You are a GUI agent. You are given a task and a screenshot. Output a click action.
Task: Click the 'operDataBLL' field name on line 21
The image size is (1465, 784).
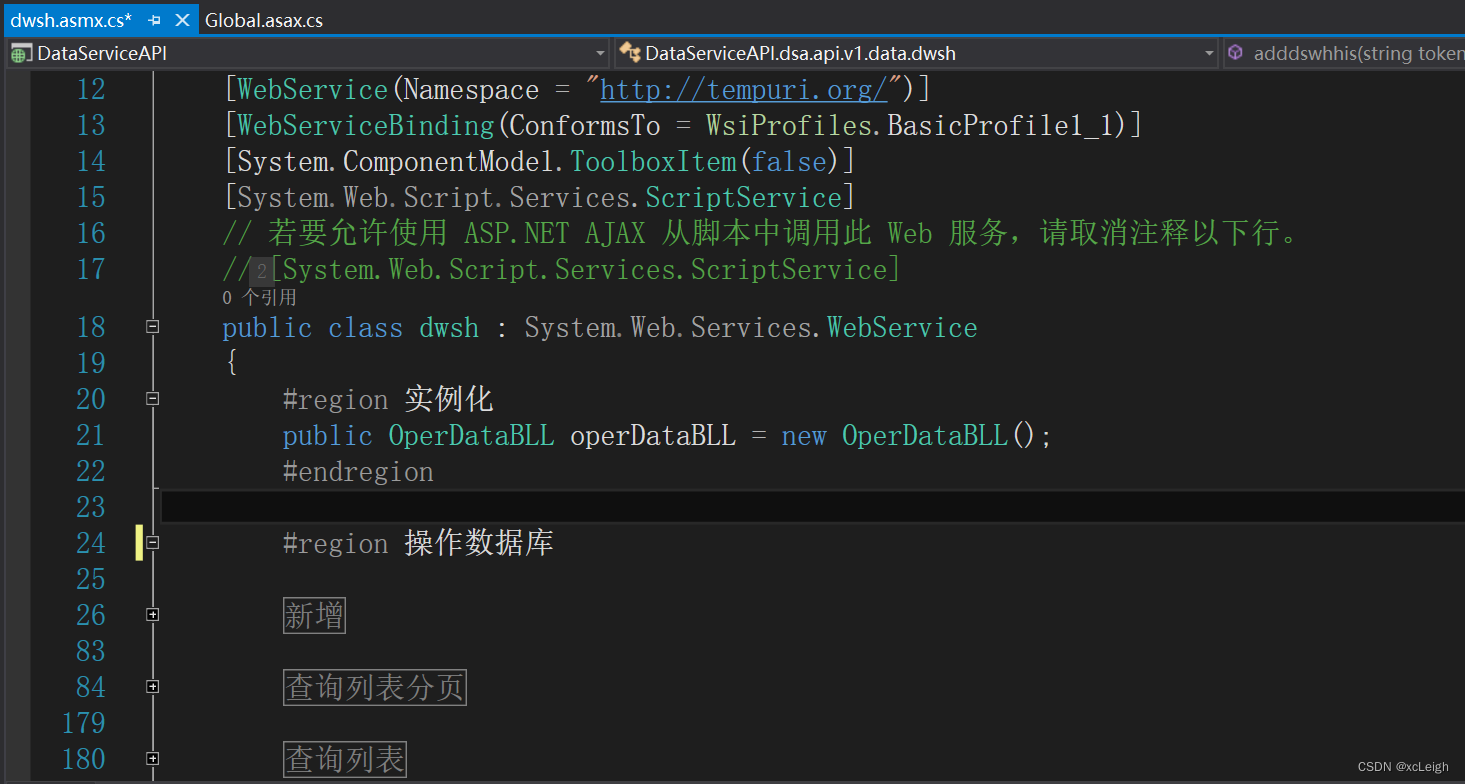[x=653, y=436]
